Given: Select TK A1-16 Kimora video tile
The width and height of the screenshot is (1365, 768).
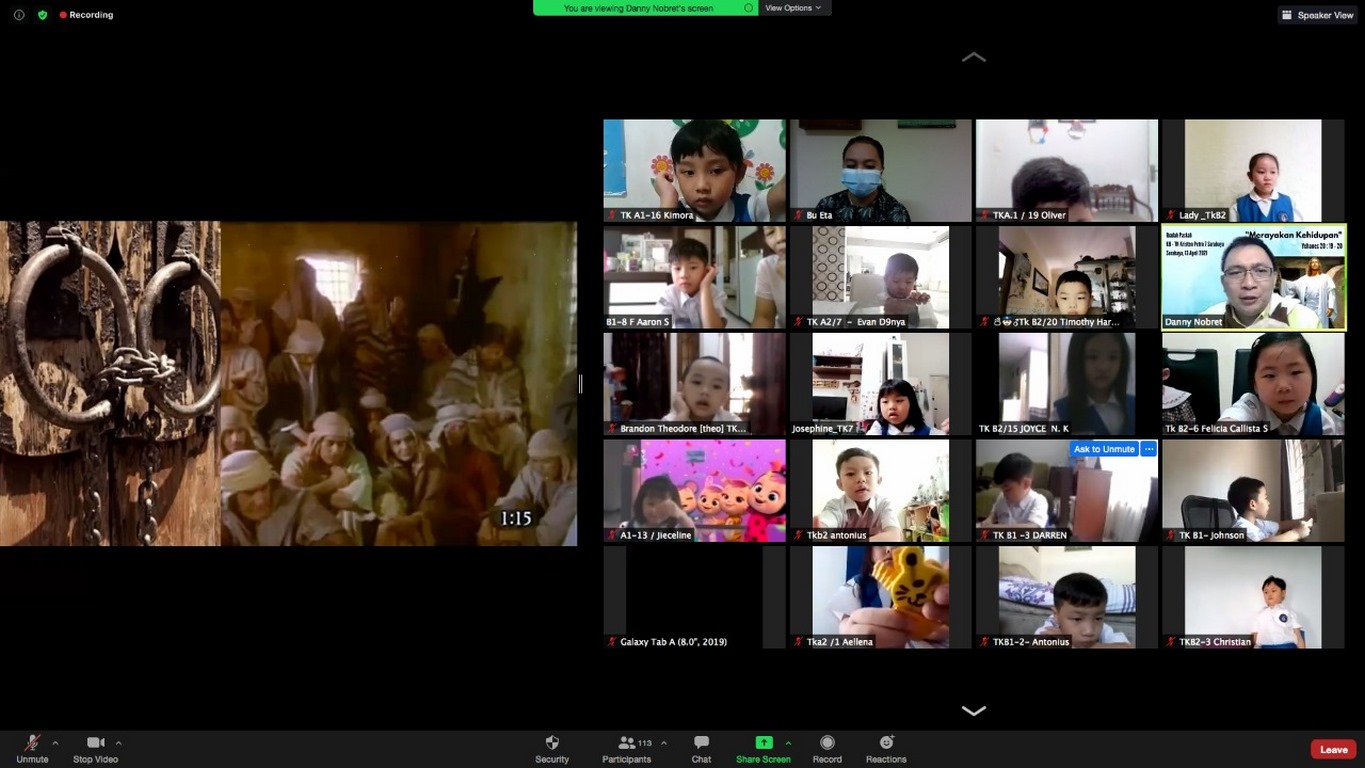Looking at the screenshot, I should click(694, 171).
